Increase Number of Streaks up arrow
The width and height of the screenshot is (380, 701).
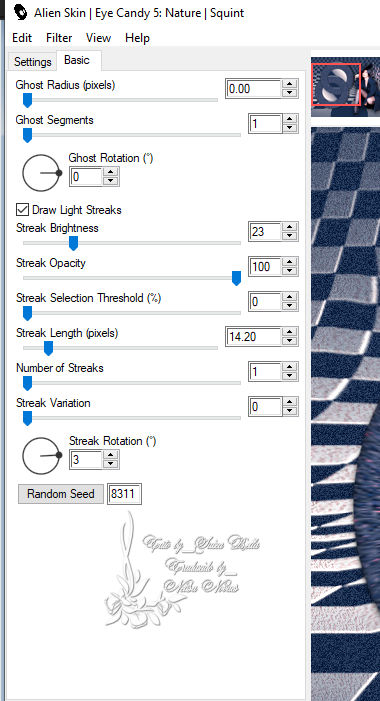pyautogui.click(x=290, y=367)
